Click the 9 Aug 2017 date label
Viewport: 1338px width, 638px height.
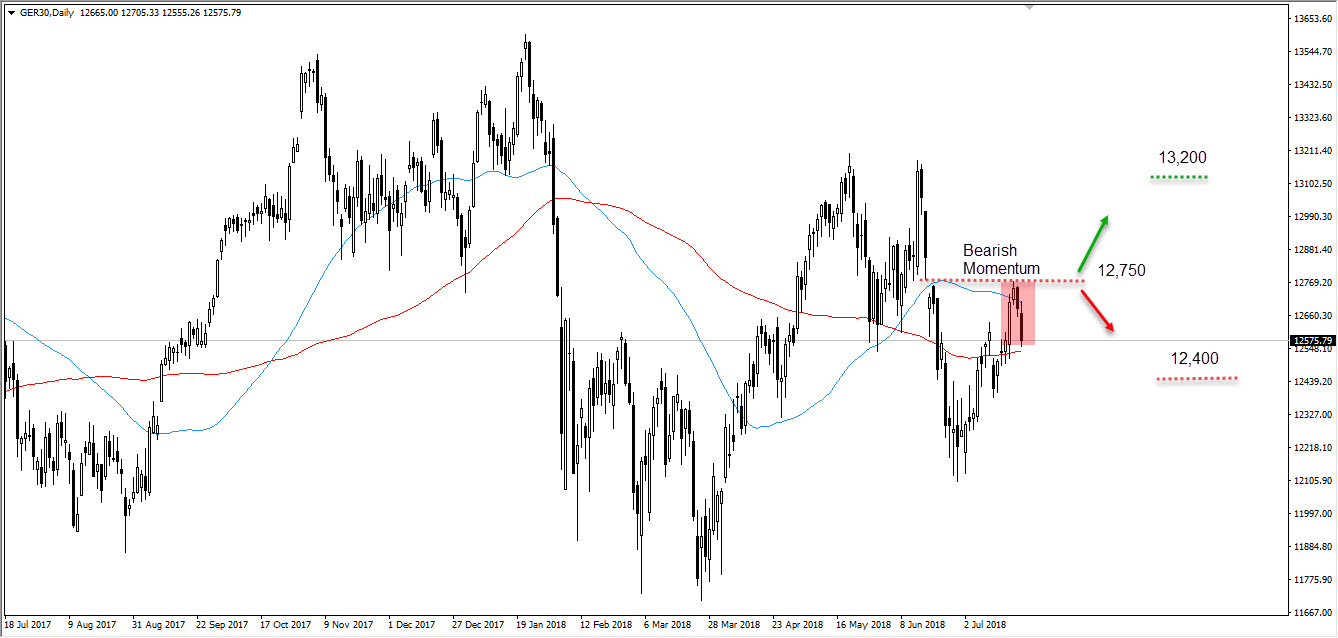[x=91, y=624]
